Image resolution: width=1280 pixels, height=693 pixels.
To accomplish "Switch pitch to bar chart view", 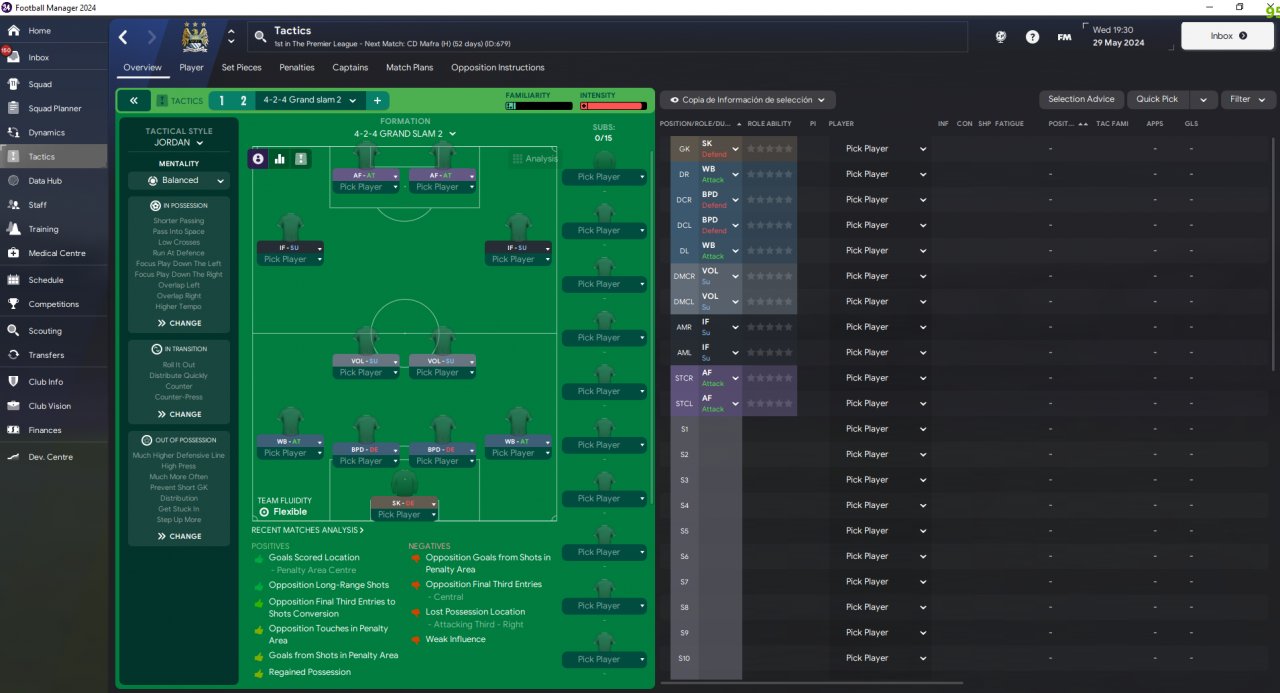I will click(279, 158).
